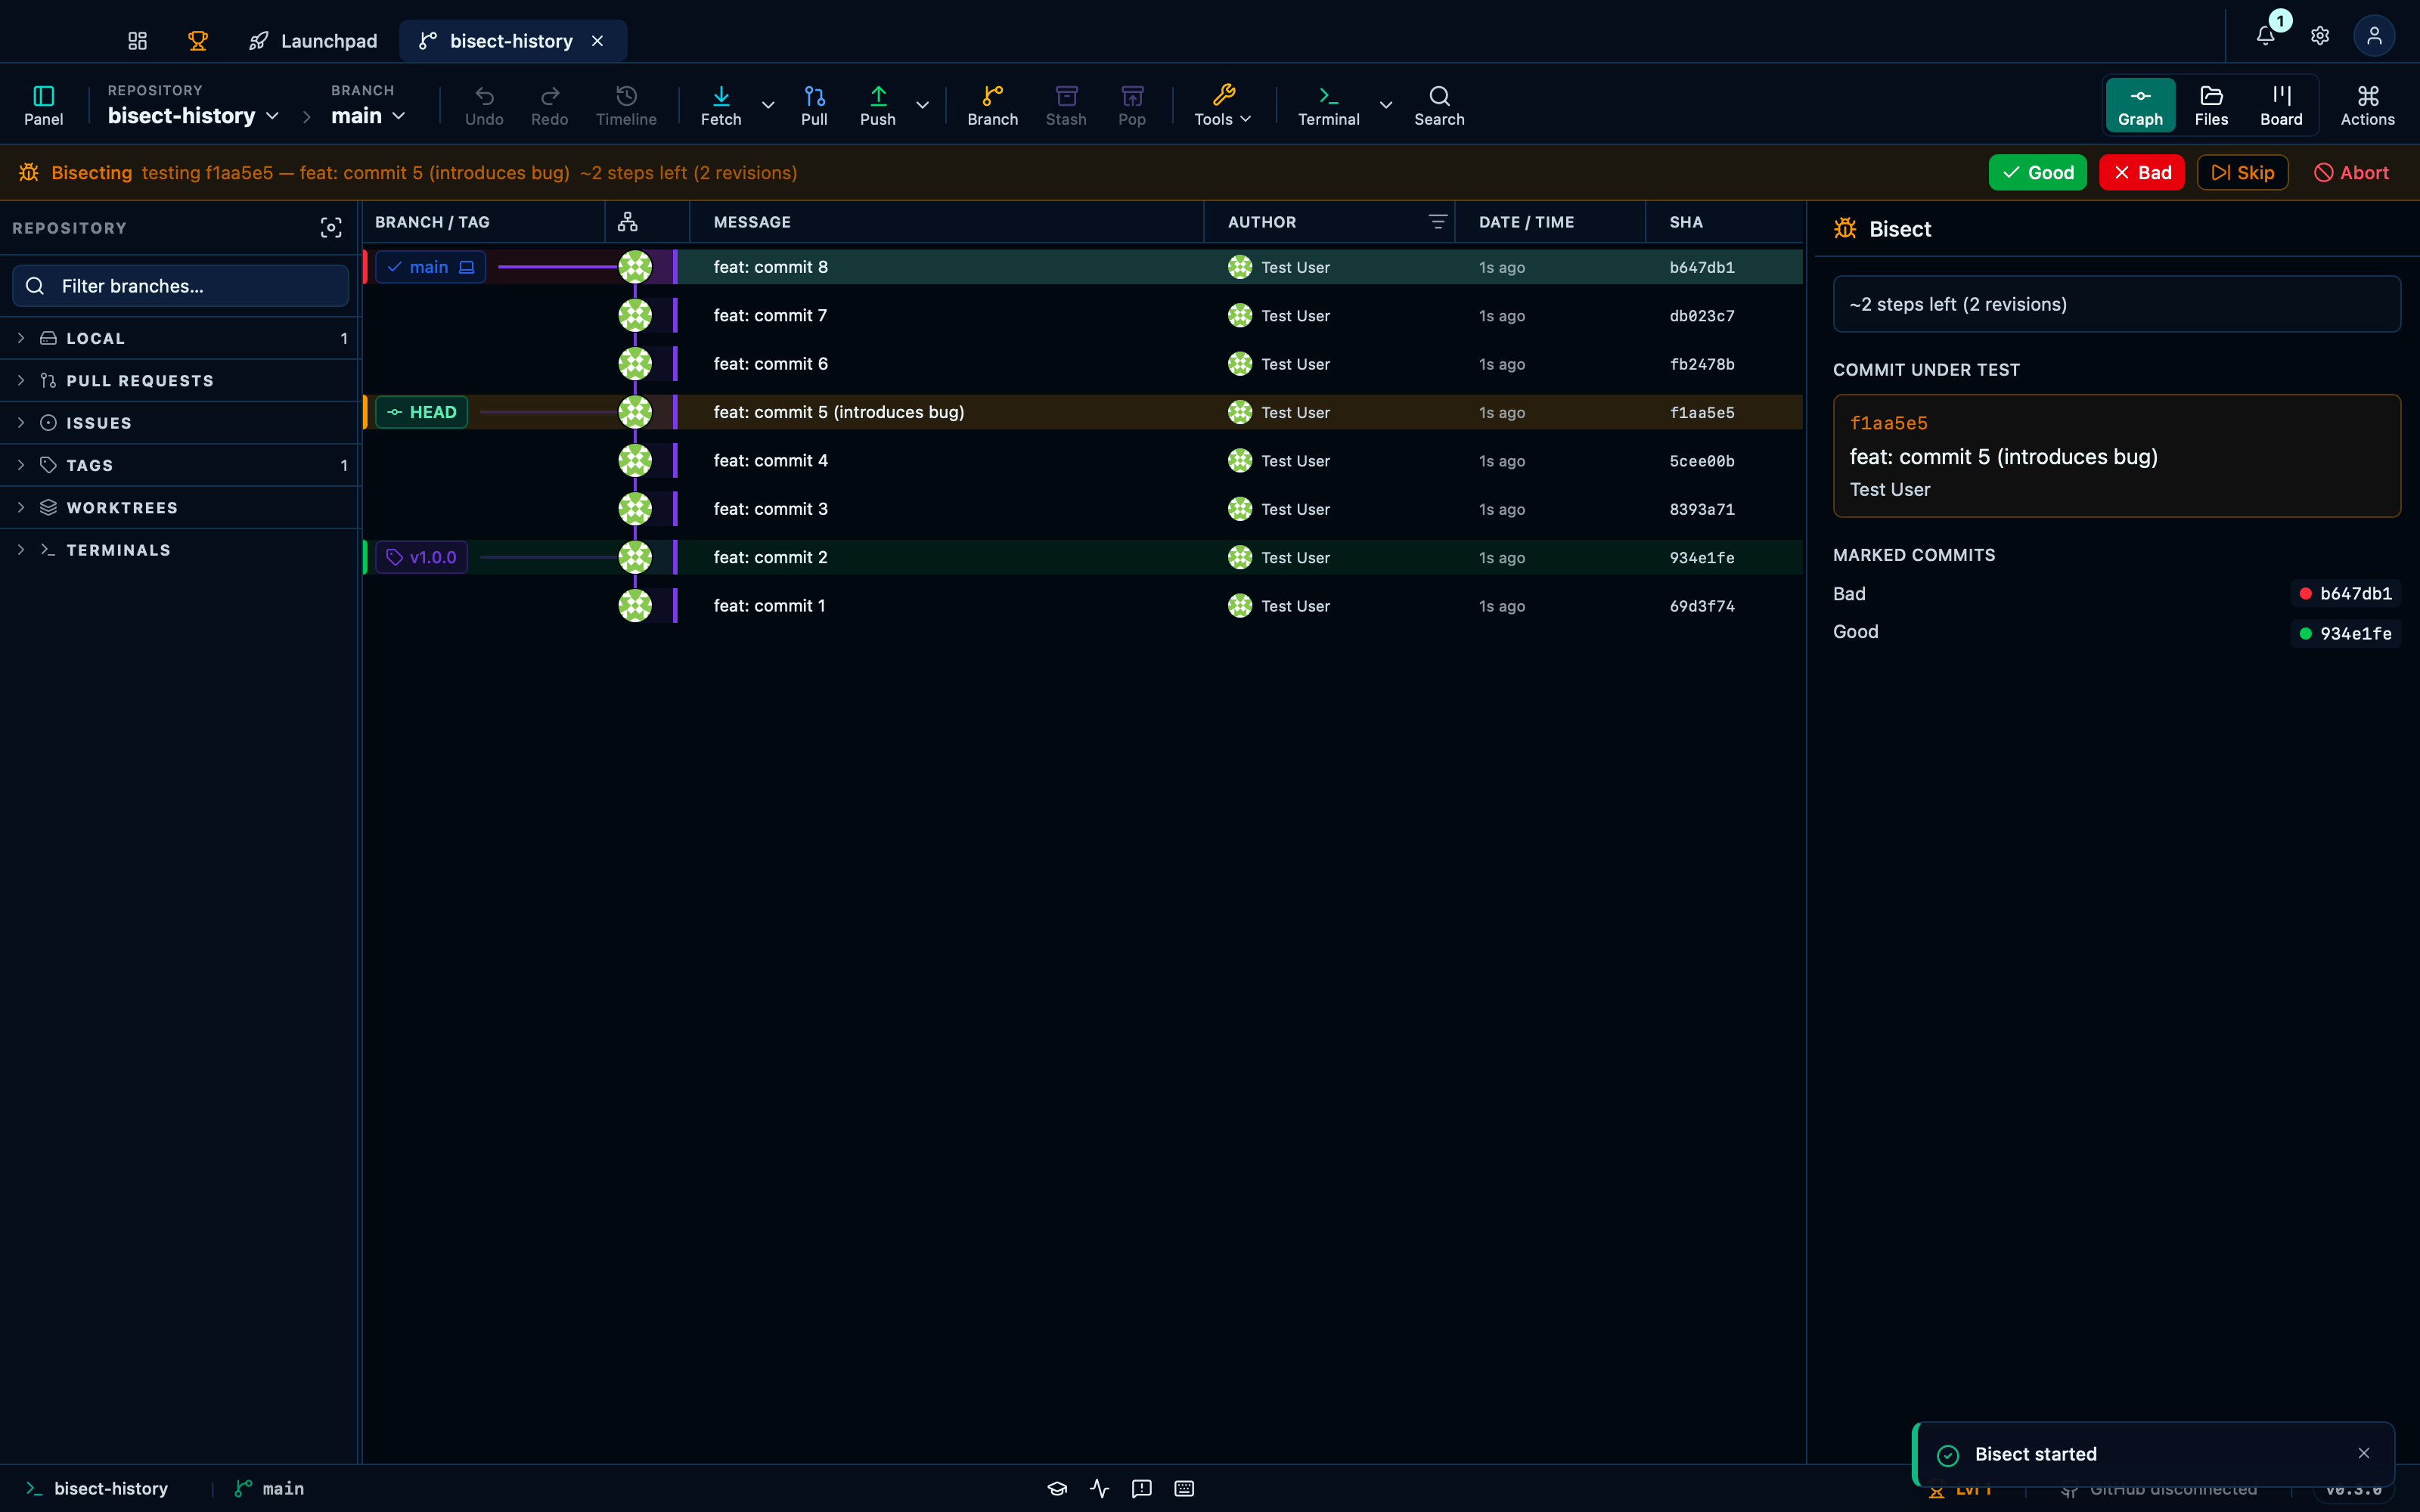Select the row 'feat: commit 7'
Screen dimensions: 2420x1512
pos(1083,316)
